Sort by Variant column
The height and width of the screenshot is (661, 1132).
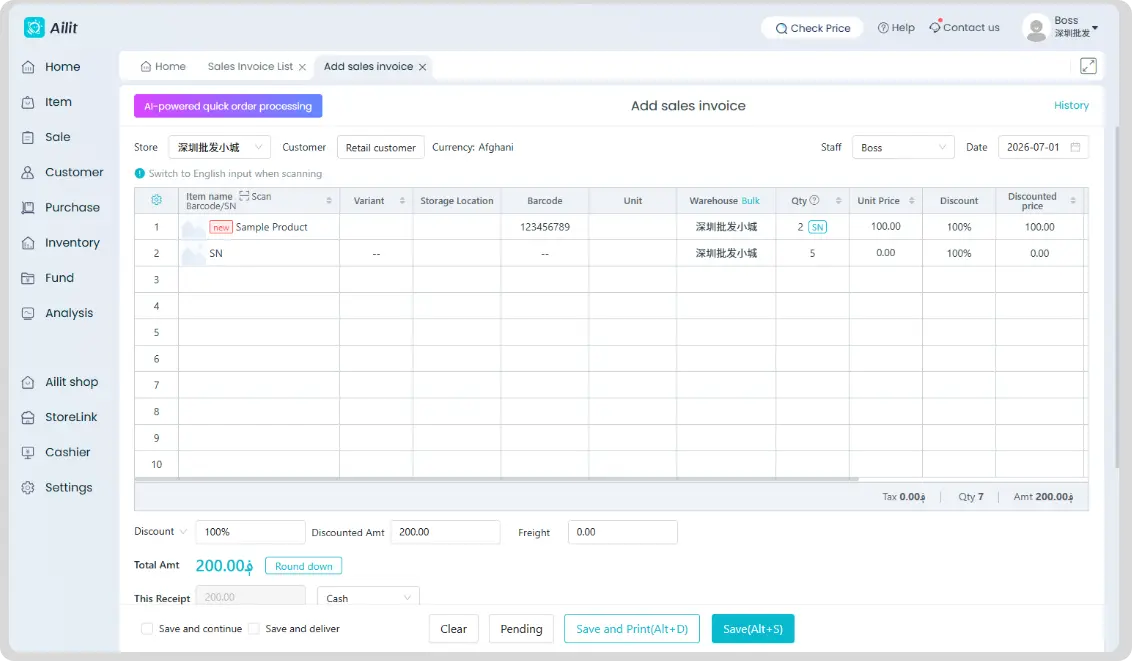click(402, 201)
